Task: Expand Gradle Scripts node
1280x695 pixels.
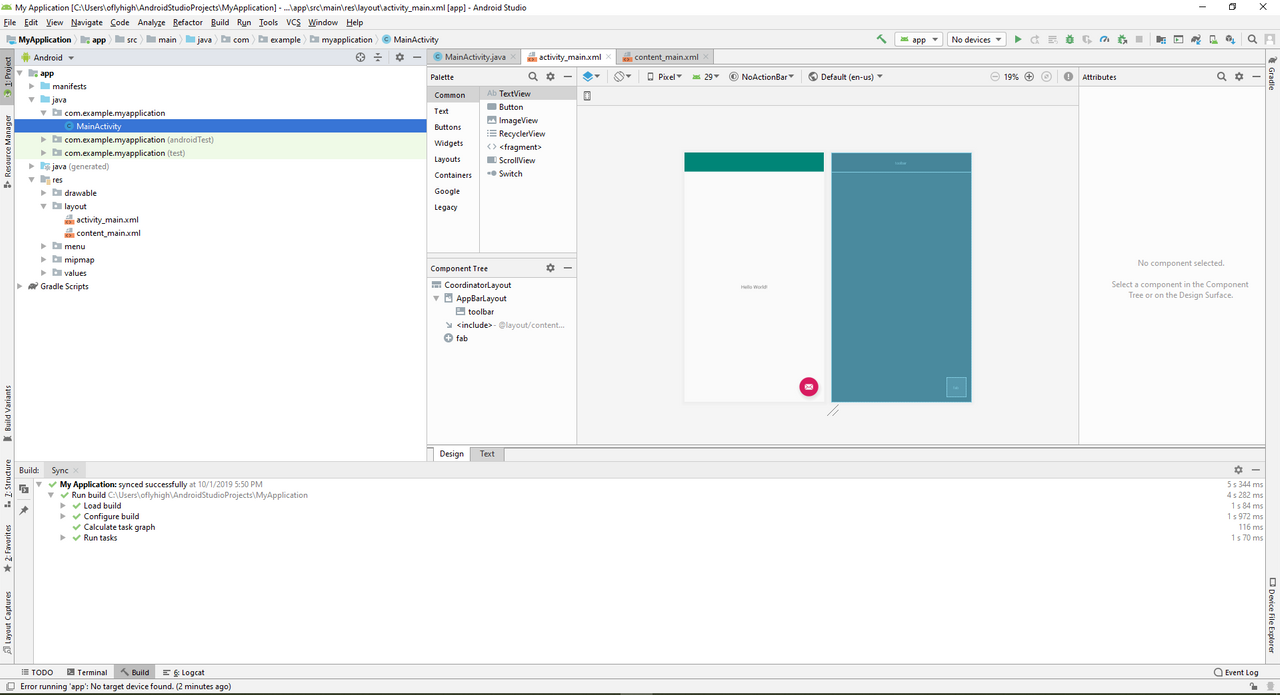Action: point(20,286)
